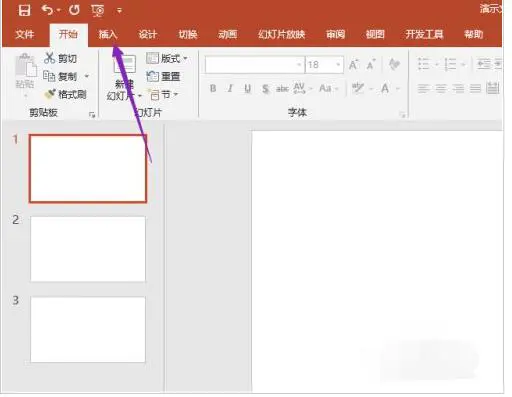This screenshot has width=512, height=397.
Task: Switch to the 审阅 (Review) tab
Action: [335, 34]
